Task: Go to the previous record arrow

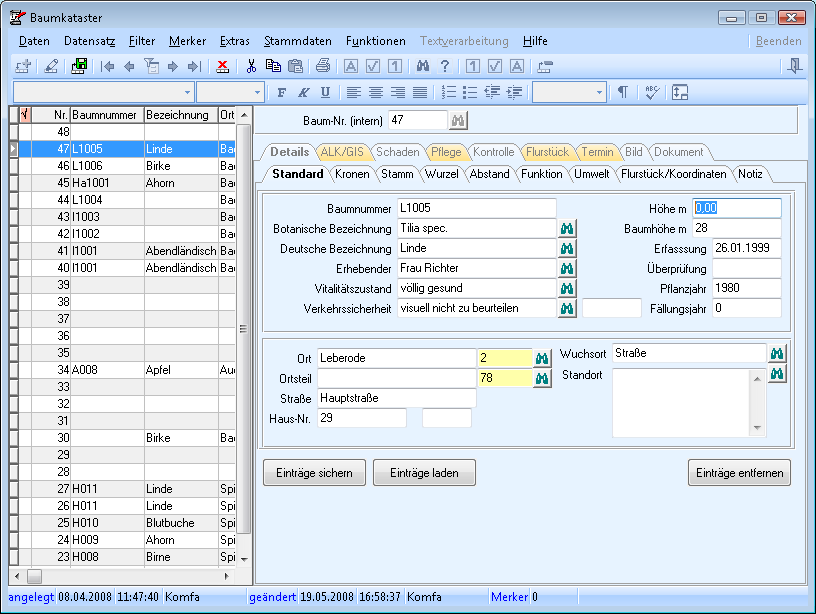Action: pos(130,66)
